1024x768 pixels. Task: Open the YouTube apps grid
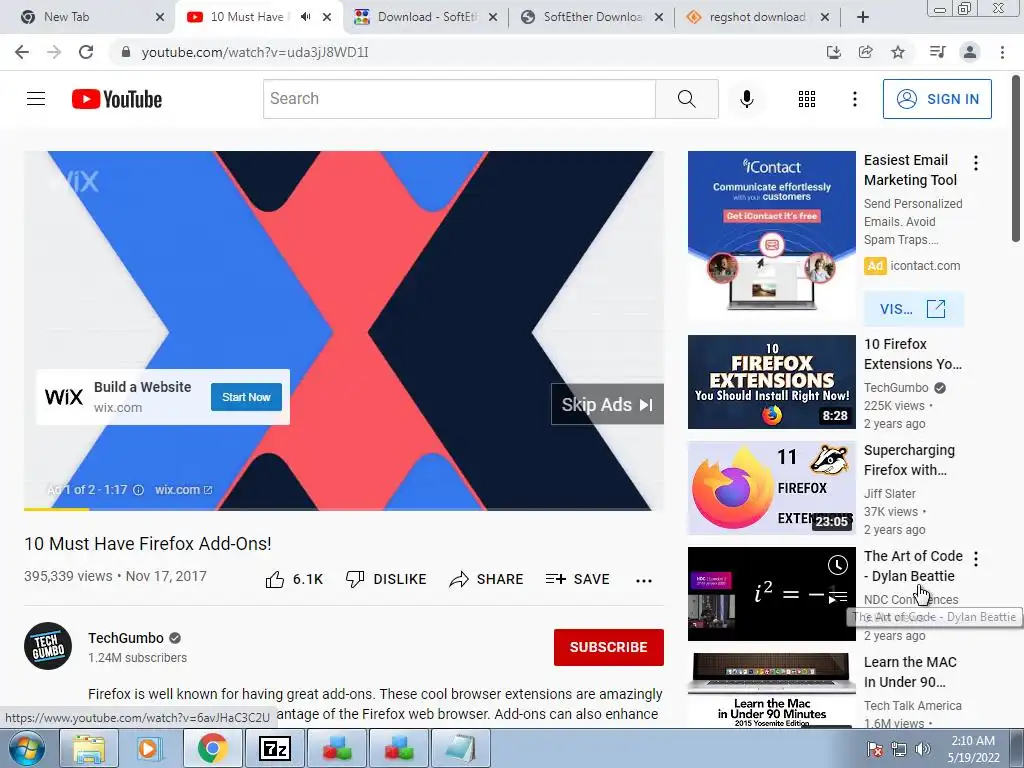pyautogui.click(x=807, y=99)
